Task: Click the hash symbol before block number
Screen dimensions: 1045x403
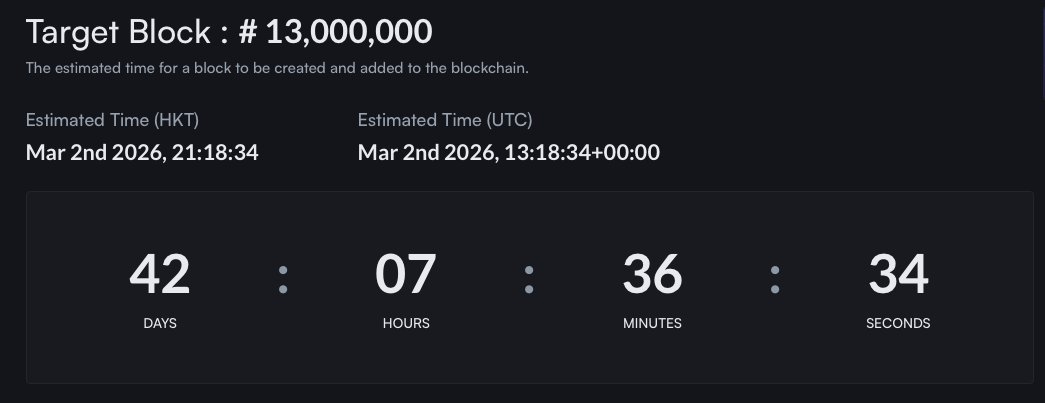Action: (249, 32)
